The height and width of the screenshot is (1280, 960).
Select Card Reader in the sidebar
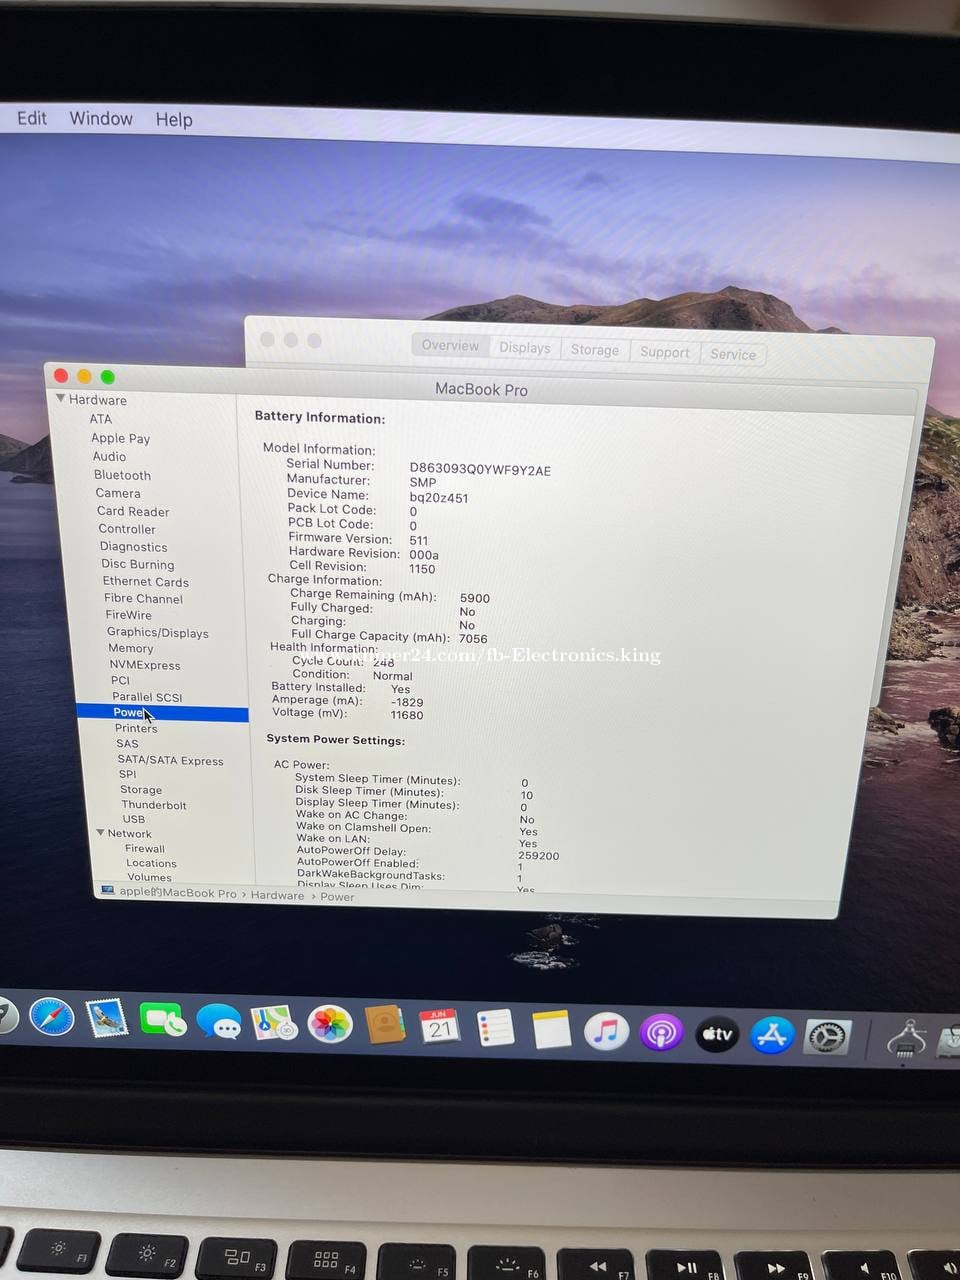coord(133,511)
